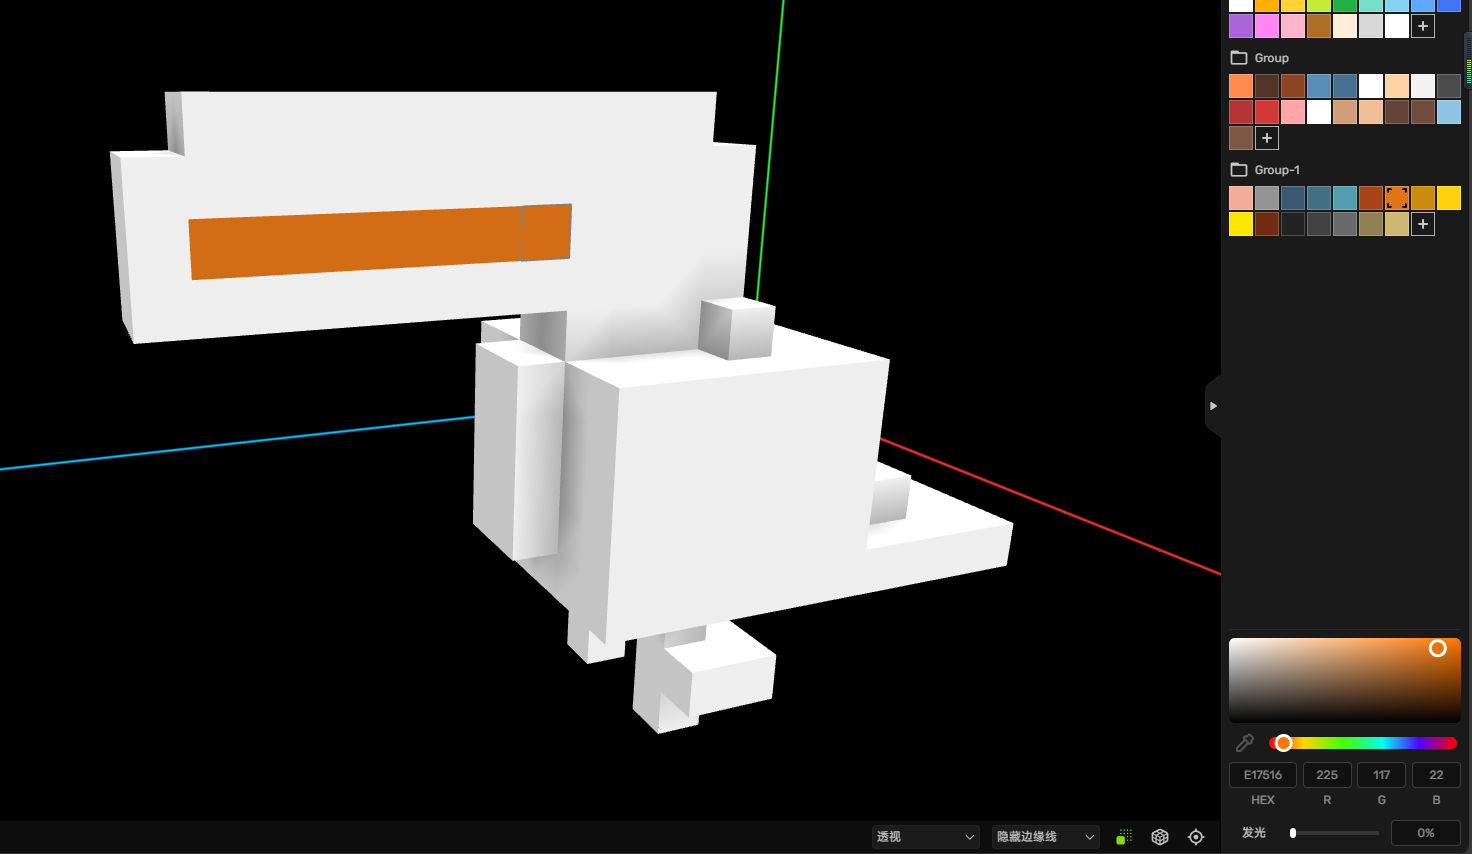
Task: Toggle the green grid display icon
Action: pyautogui.click(x=1124, y=837)
